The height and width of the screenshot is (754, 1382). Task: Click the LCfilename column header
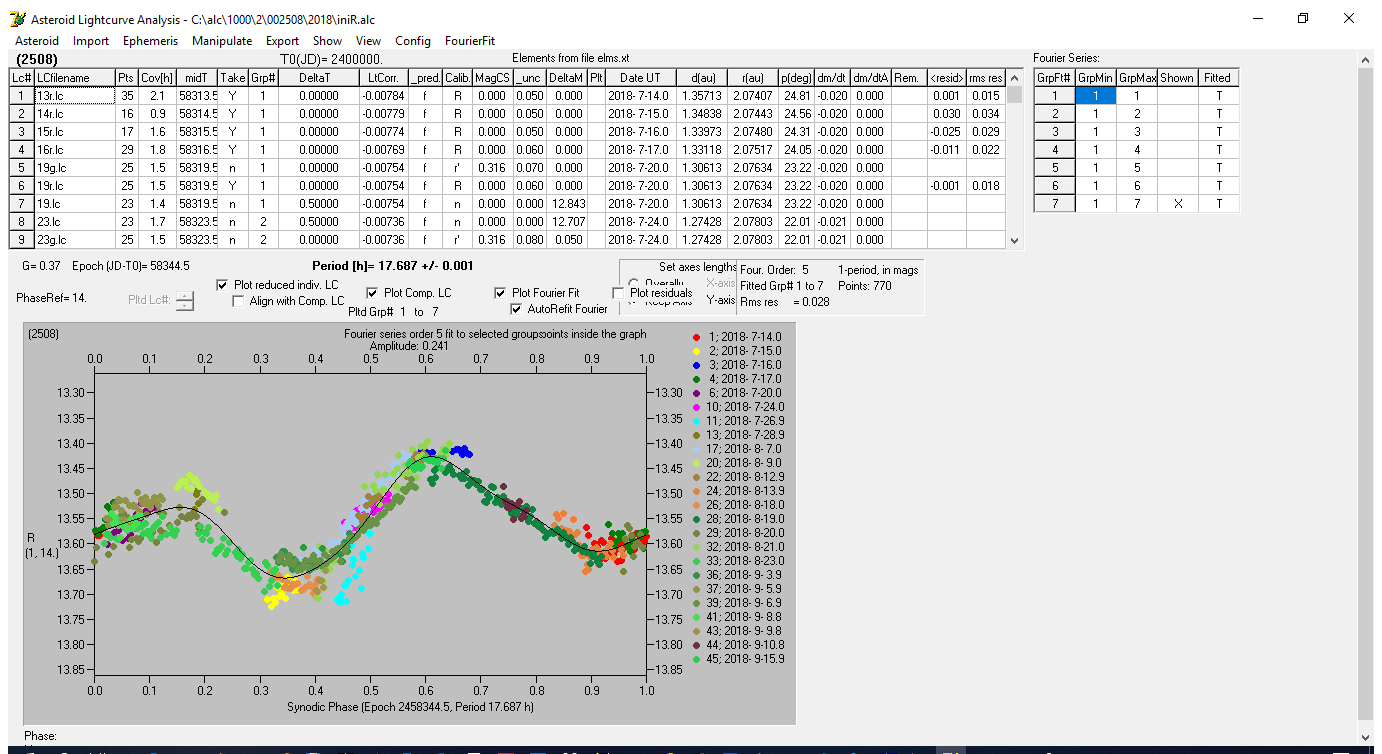74,78
